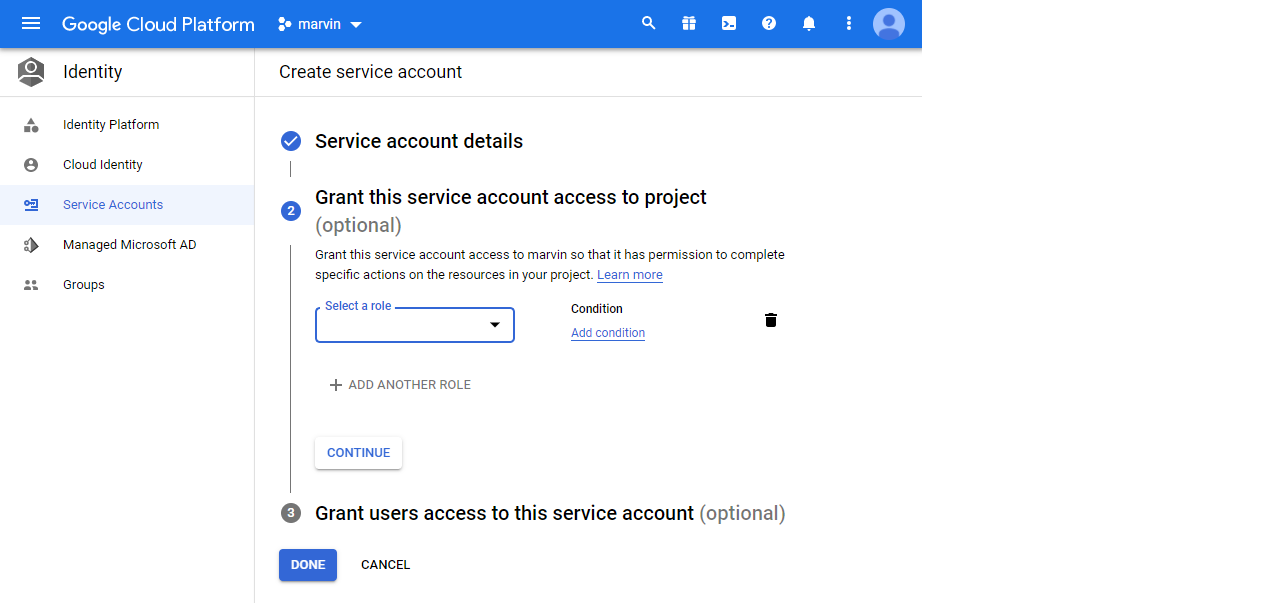Activate Cloud Shell terminal icon

tap(729, 23)
